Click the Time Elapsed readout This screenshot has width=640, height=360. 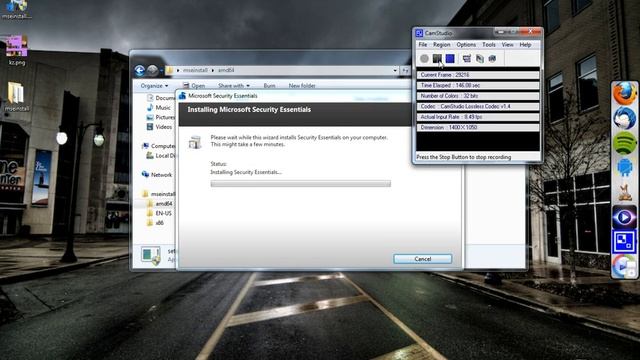tap(478, 86)
